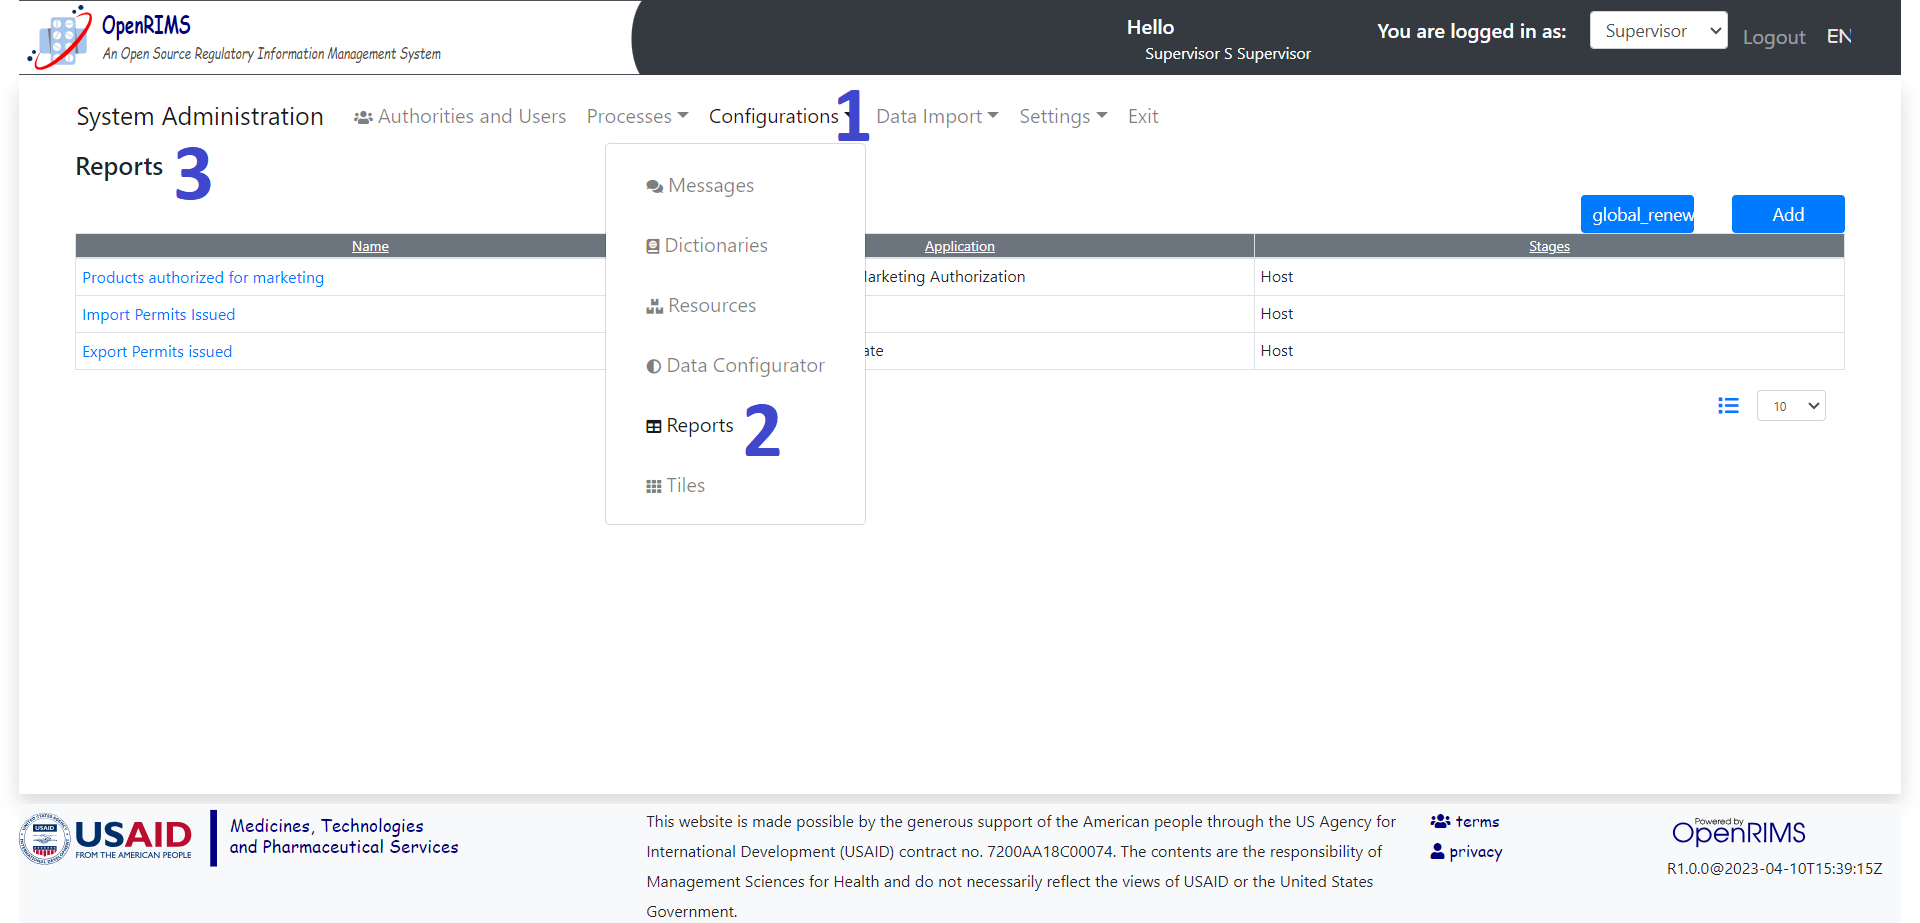Click the global_renew button
Image resolution: width=1920 pixels, height=923 pixels.
pyautogui.click(x=1637, y=214)
